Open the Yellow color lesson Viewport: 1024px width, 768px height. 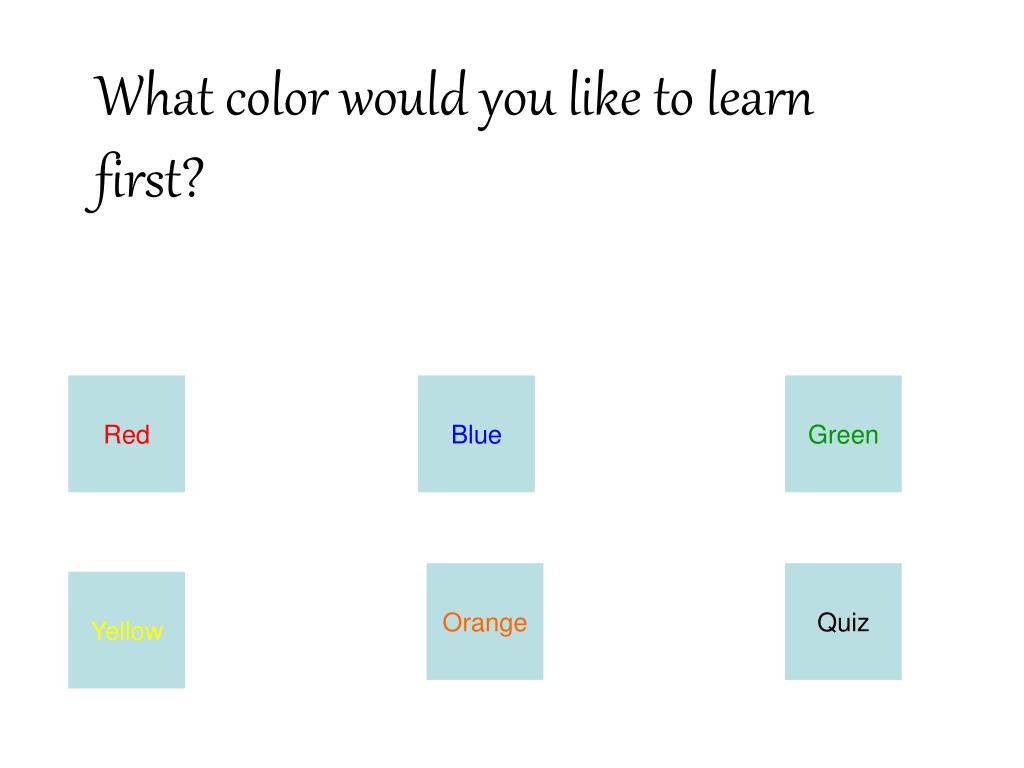click(x=127, y=630)
